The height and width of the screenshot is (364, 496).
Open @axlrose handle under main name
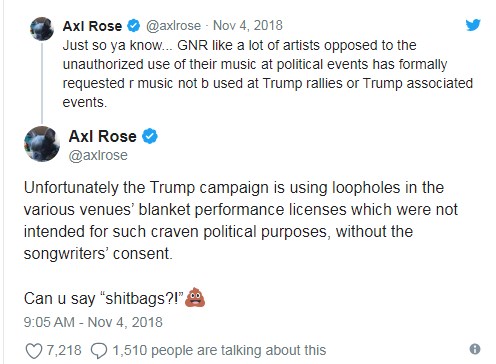tap(98, 156)
